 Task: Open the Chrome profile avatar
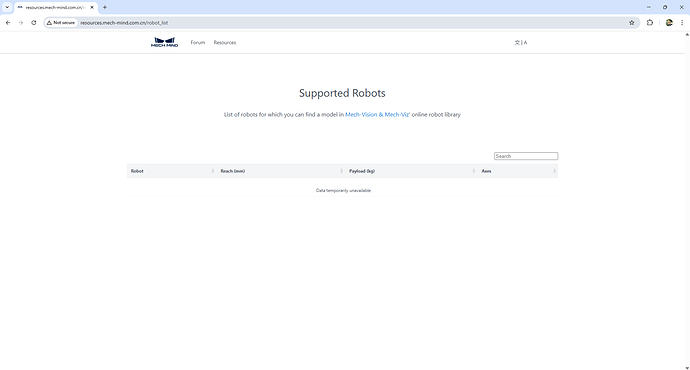[x=669, y=22]
